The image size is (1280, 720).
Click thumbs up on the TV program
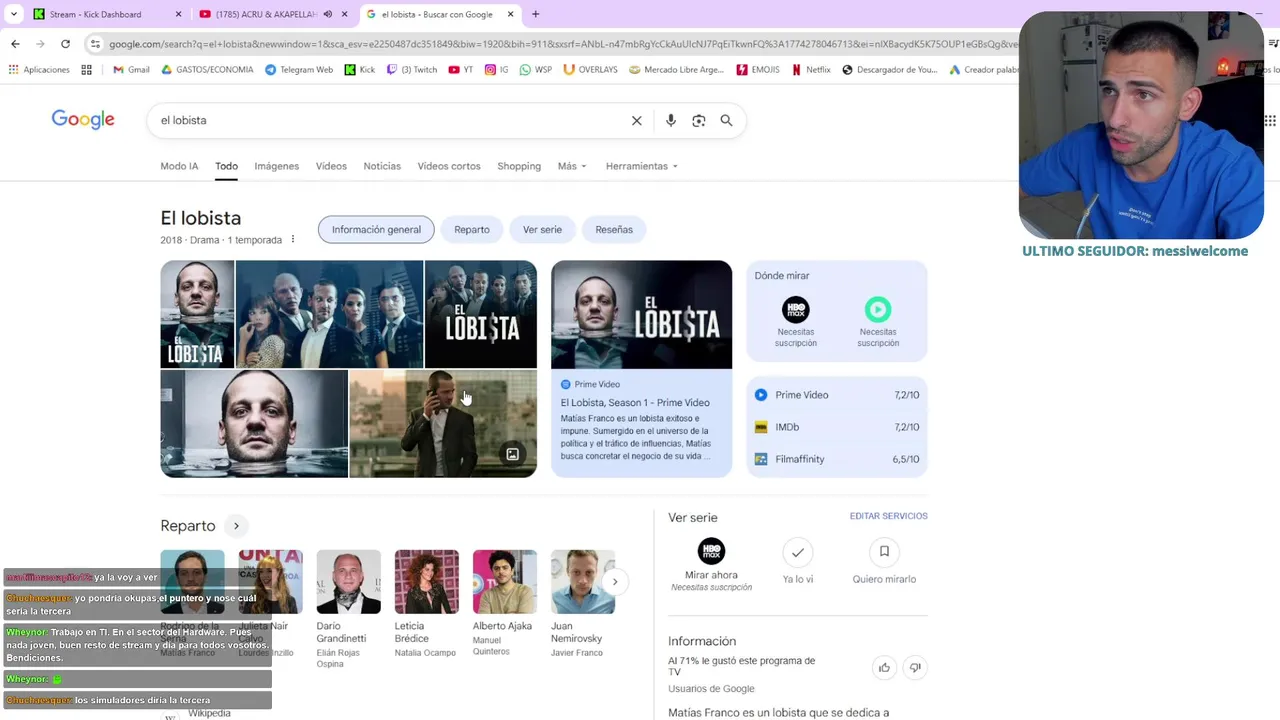click(884, 667)
